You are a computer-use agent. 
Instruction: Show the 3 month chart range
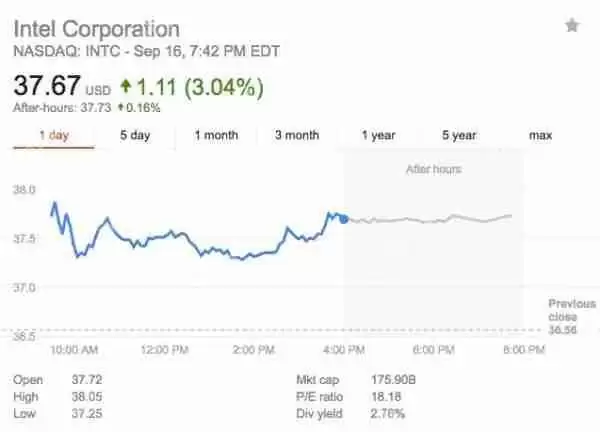297,136
